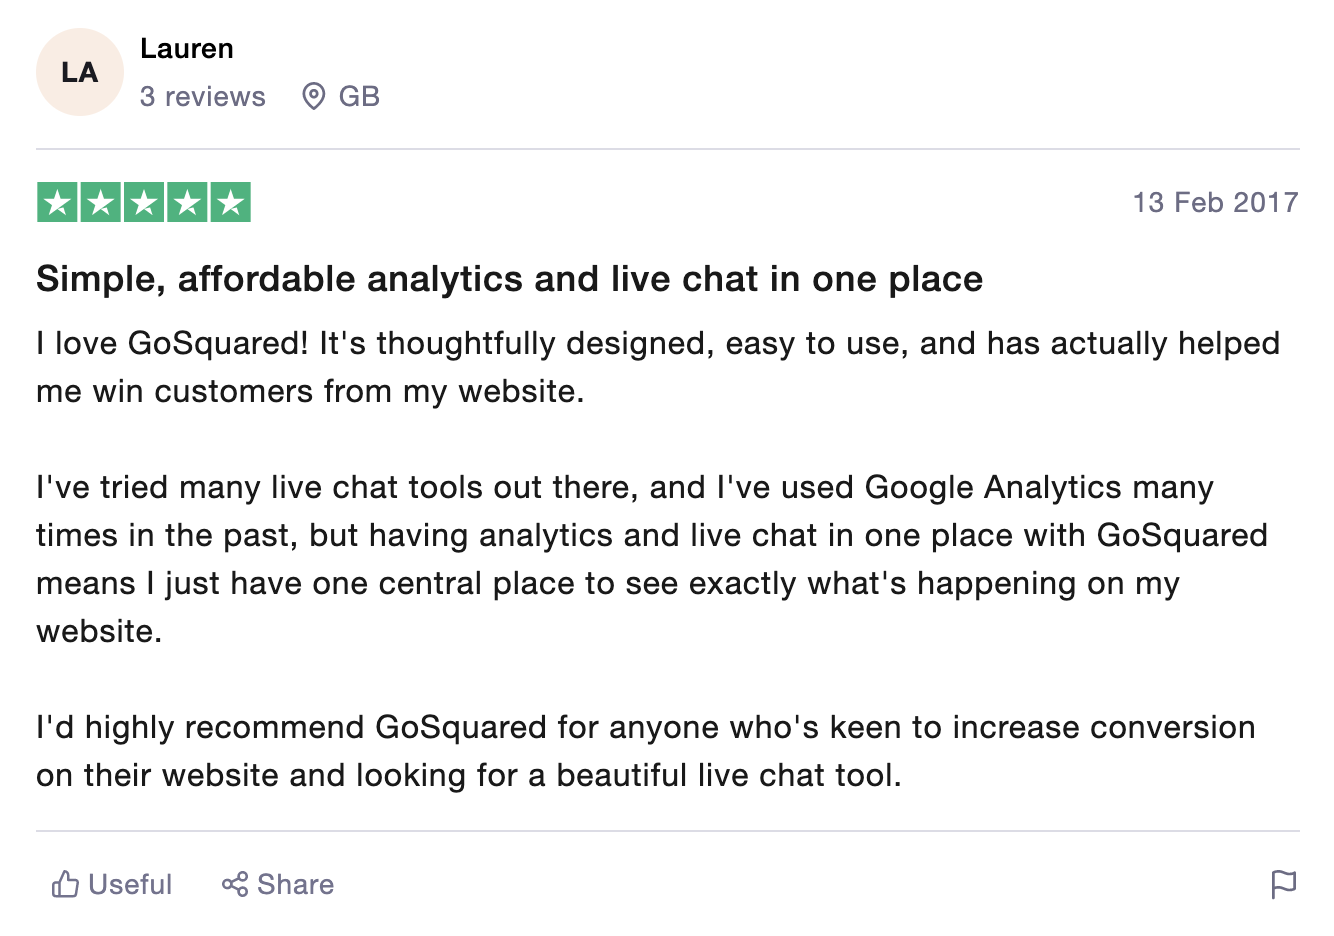Click the Share network icon
1334x936 pixels.
(235, 884)
